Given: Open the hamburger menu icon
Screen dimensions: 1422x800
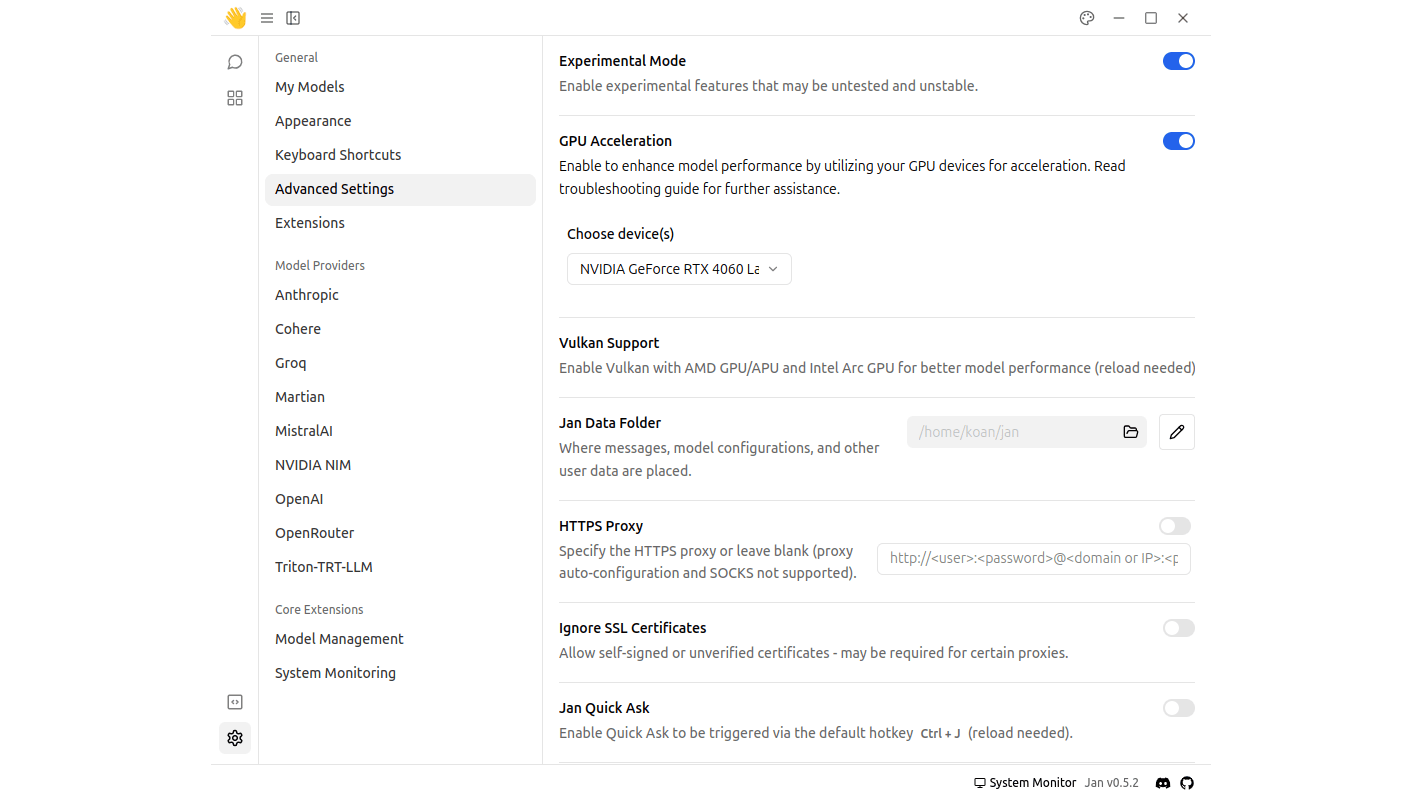Looking at the screenshot, I should click(267, 18).
